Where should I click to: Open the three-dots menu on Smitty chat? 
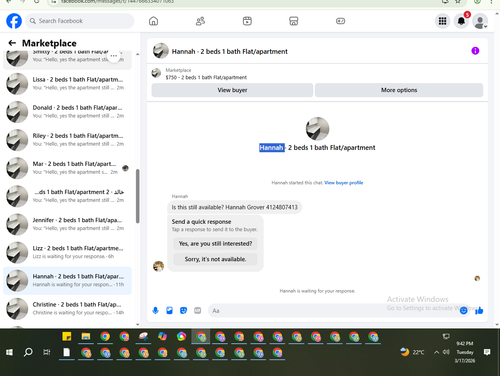click(114, 56)
